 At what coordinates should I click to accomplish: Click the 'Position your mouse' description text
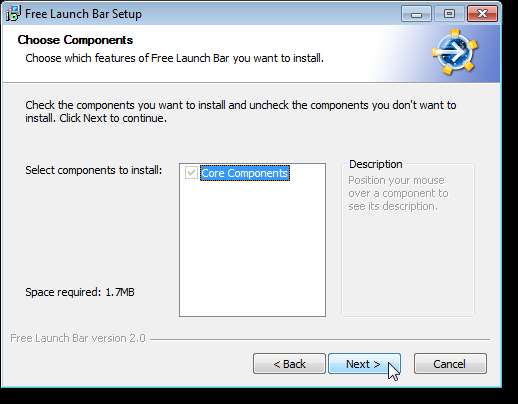click(x=398, y=193)
